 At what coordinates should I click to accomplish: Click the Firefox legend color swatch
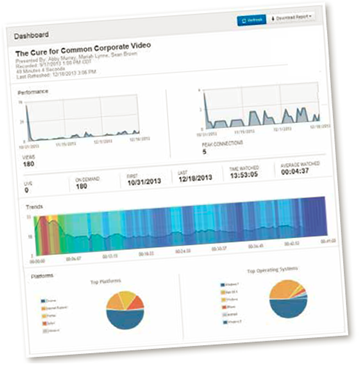44,316
